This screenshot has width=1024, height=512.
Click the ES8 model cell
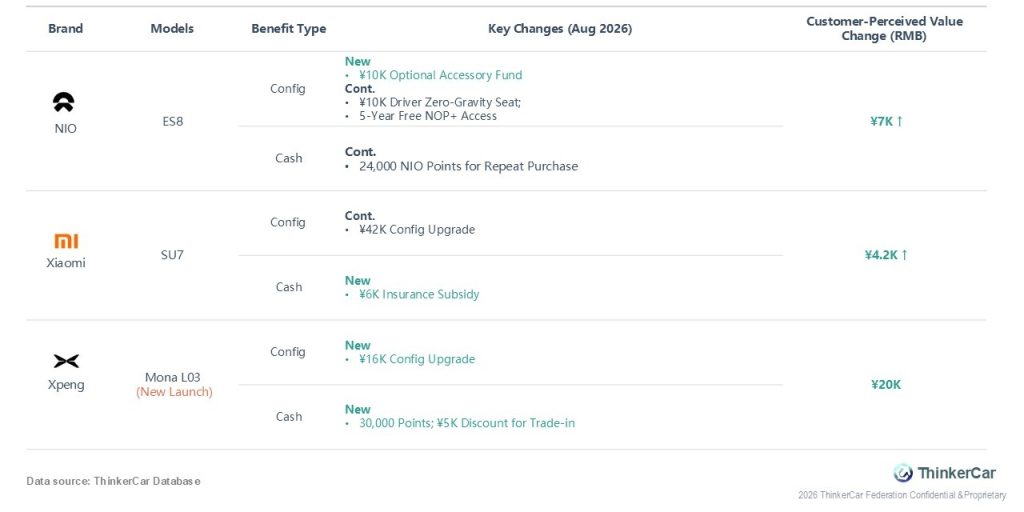click(x=172, y=121)
